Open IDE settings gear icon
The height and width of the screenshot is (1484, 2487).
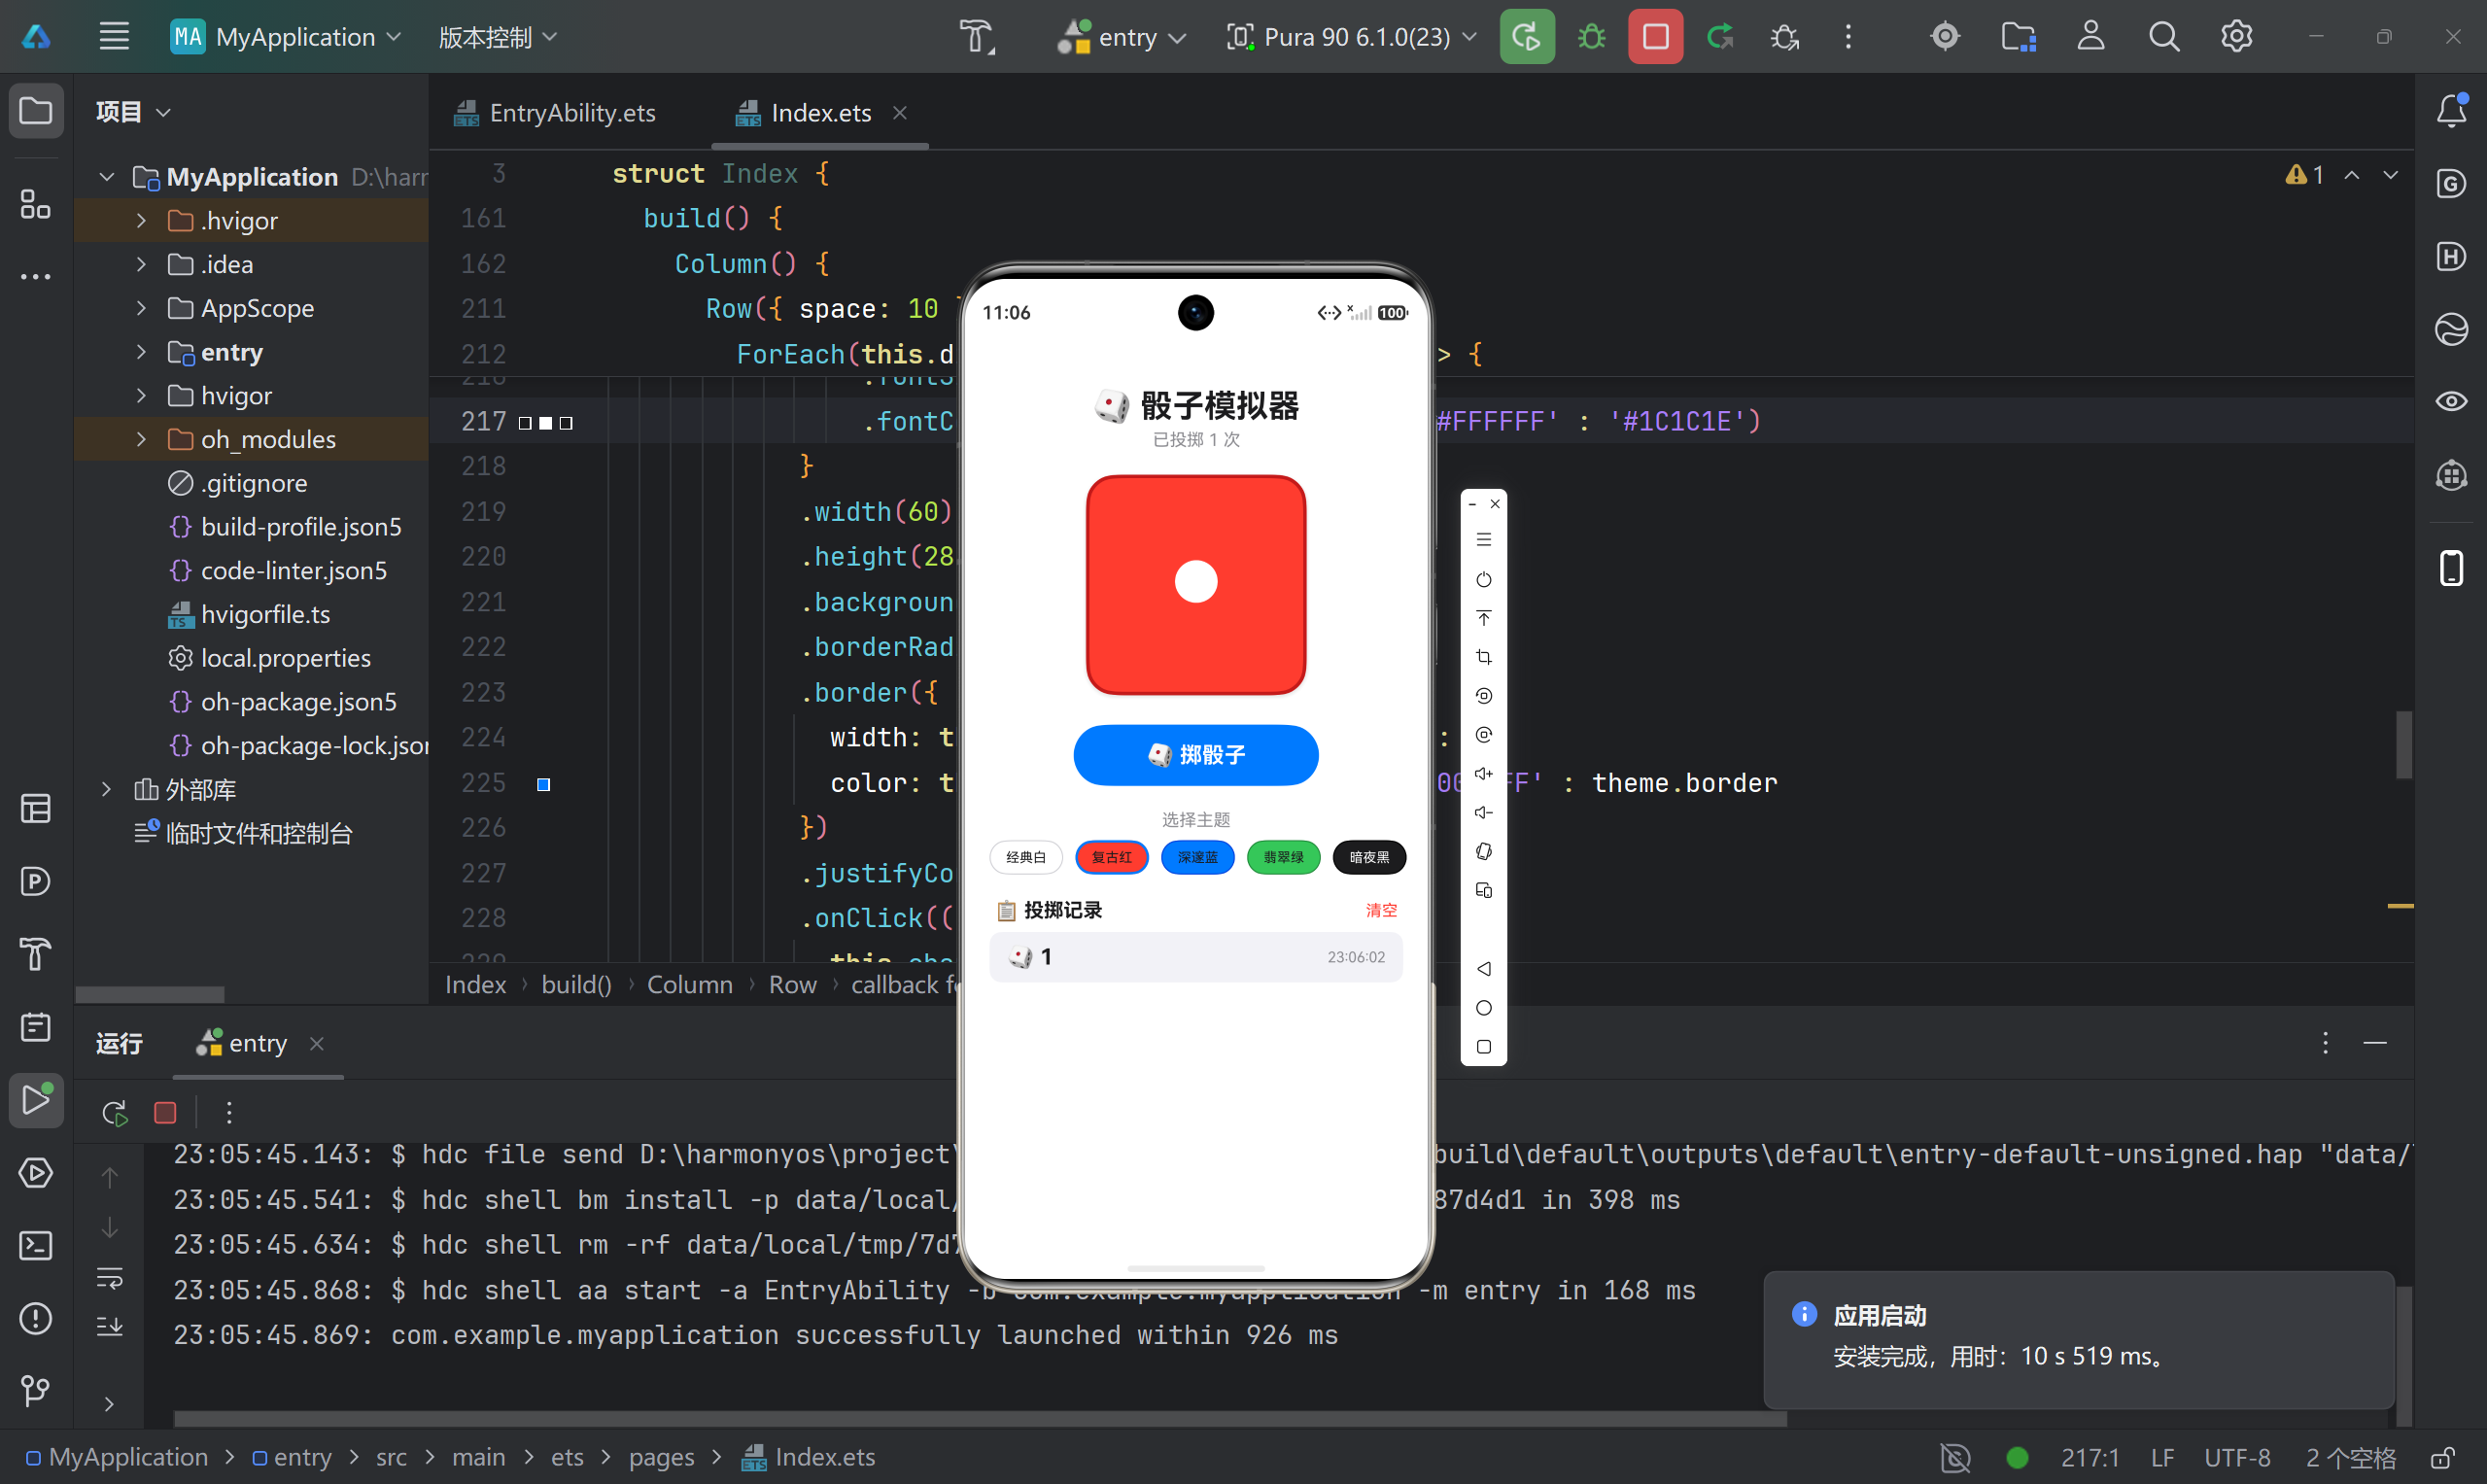2236,37
